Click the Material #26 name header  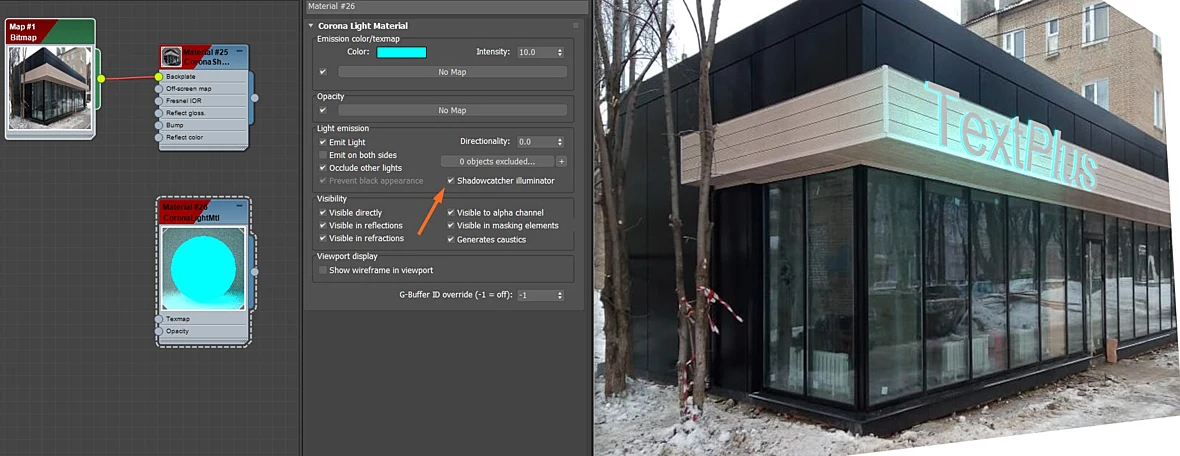click(x=447, y=7)
